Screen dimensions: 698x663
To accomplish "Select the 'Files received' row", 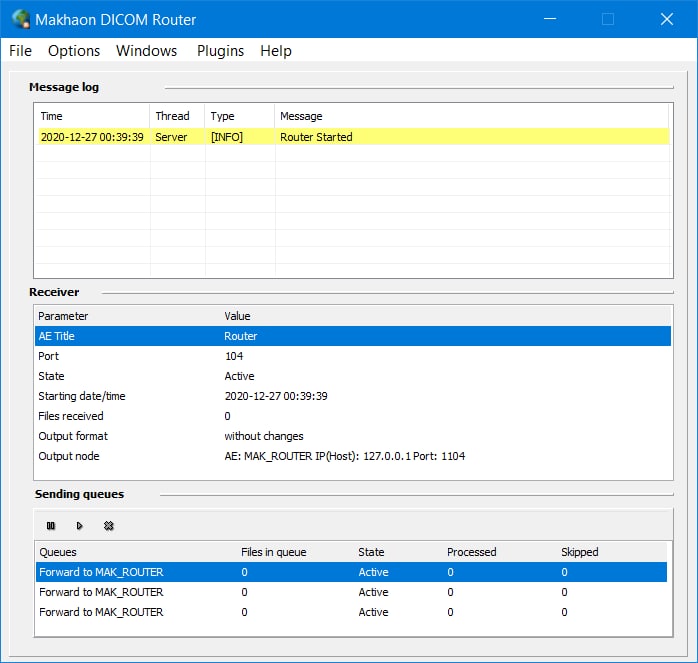I will click(x=353, y=416).
